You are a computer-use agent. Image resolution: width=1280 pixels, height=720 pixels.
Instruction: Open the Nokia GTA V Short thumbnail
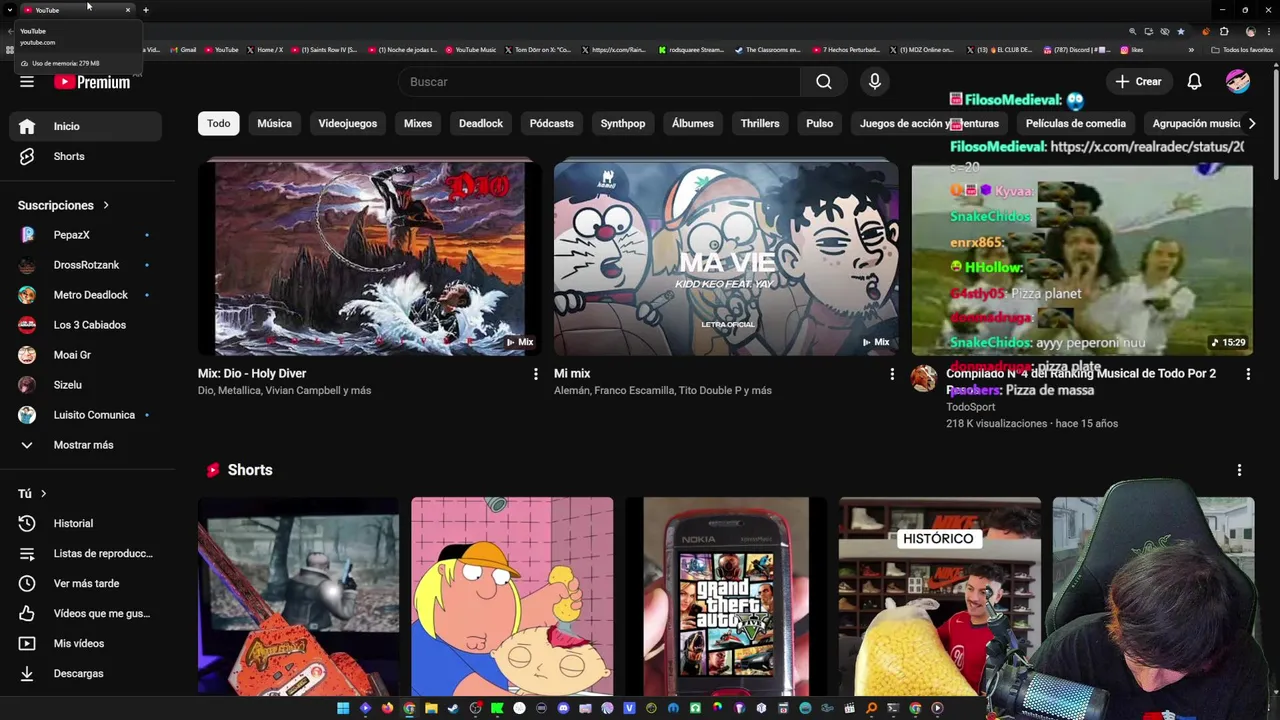tap(726, 596)
